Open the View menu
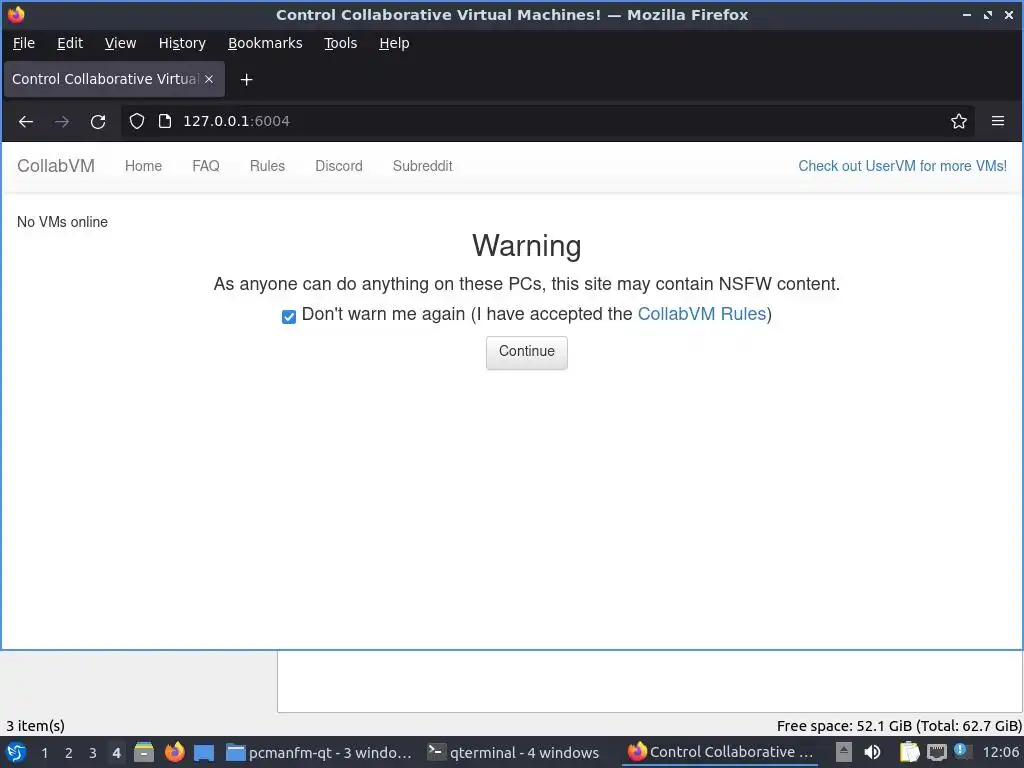Viewport: 1024px width, 768px height. pos(120,43)
